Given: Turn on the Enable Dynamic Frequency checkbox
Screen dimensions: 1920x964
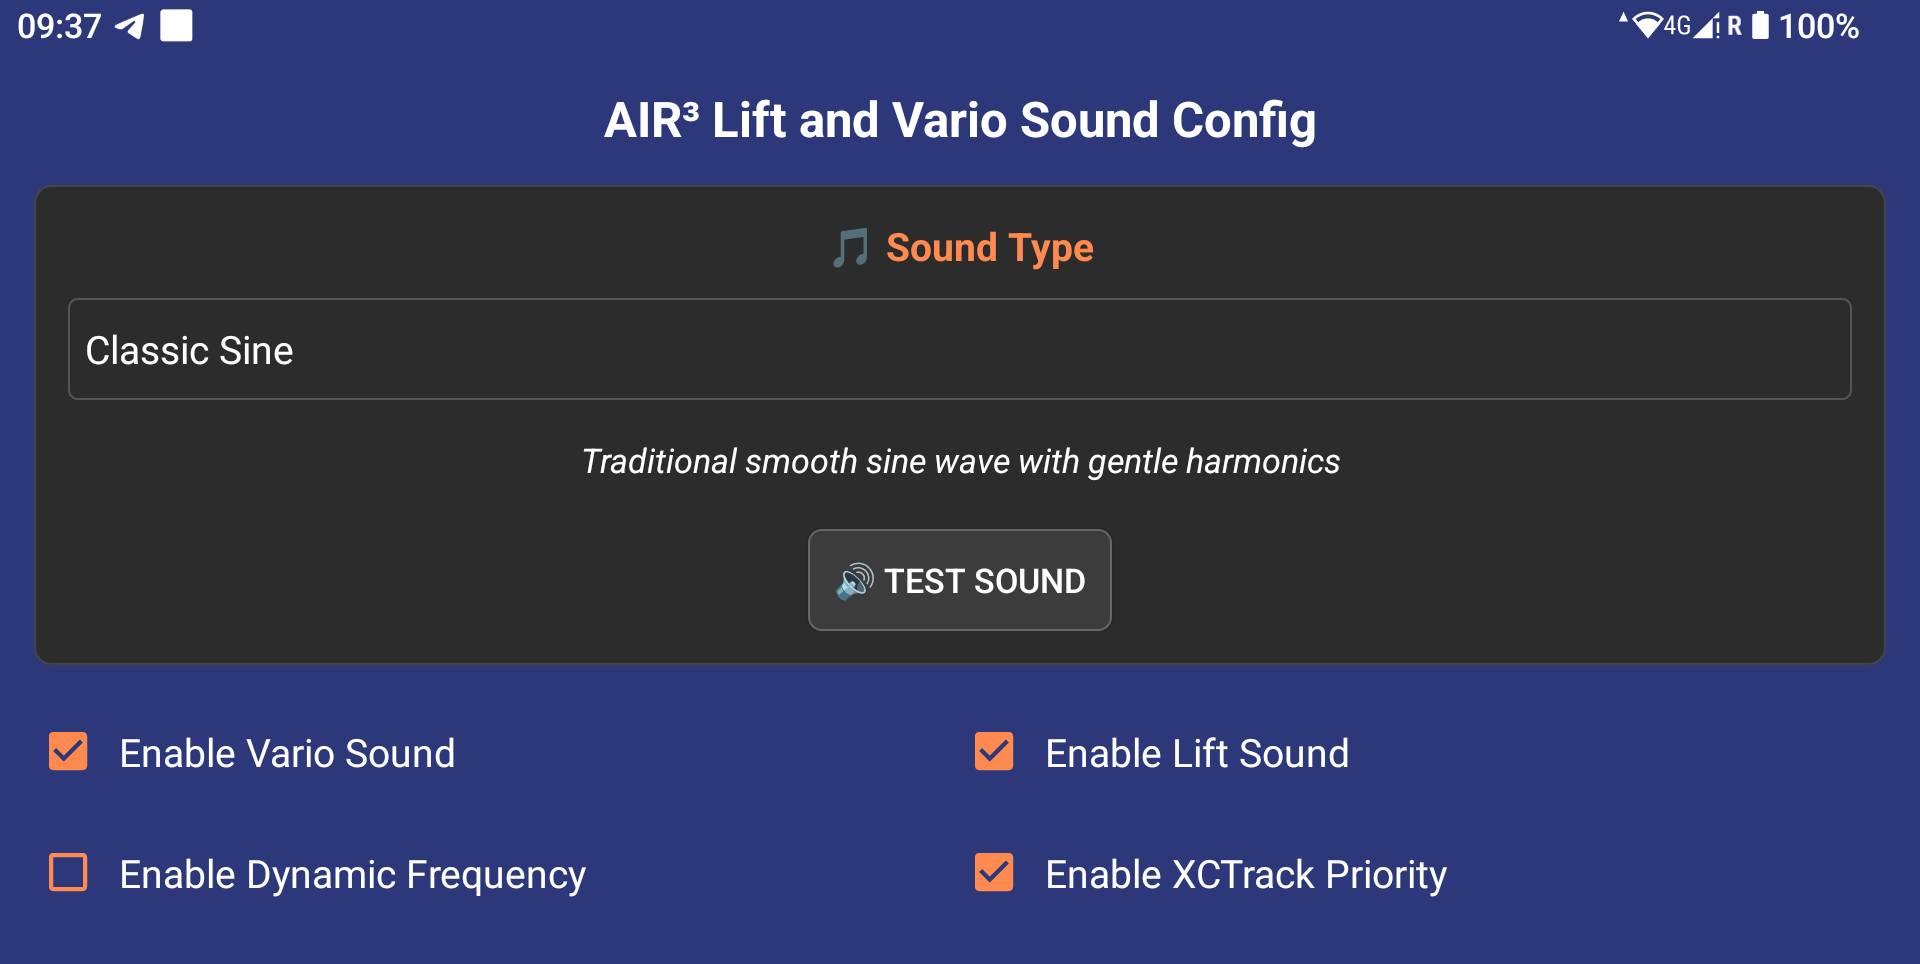Looking at the screenshot, I should point(69,872).
